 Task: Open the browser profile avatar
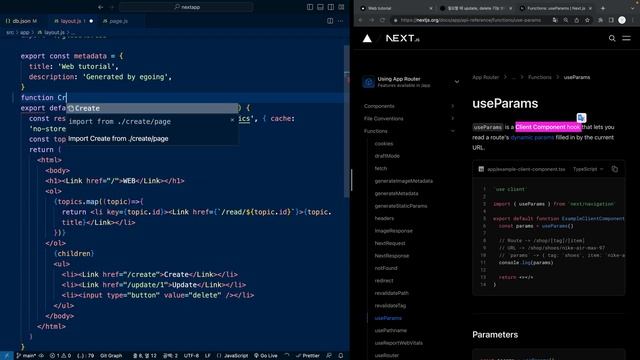(x=622, y=20)
